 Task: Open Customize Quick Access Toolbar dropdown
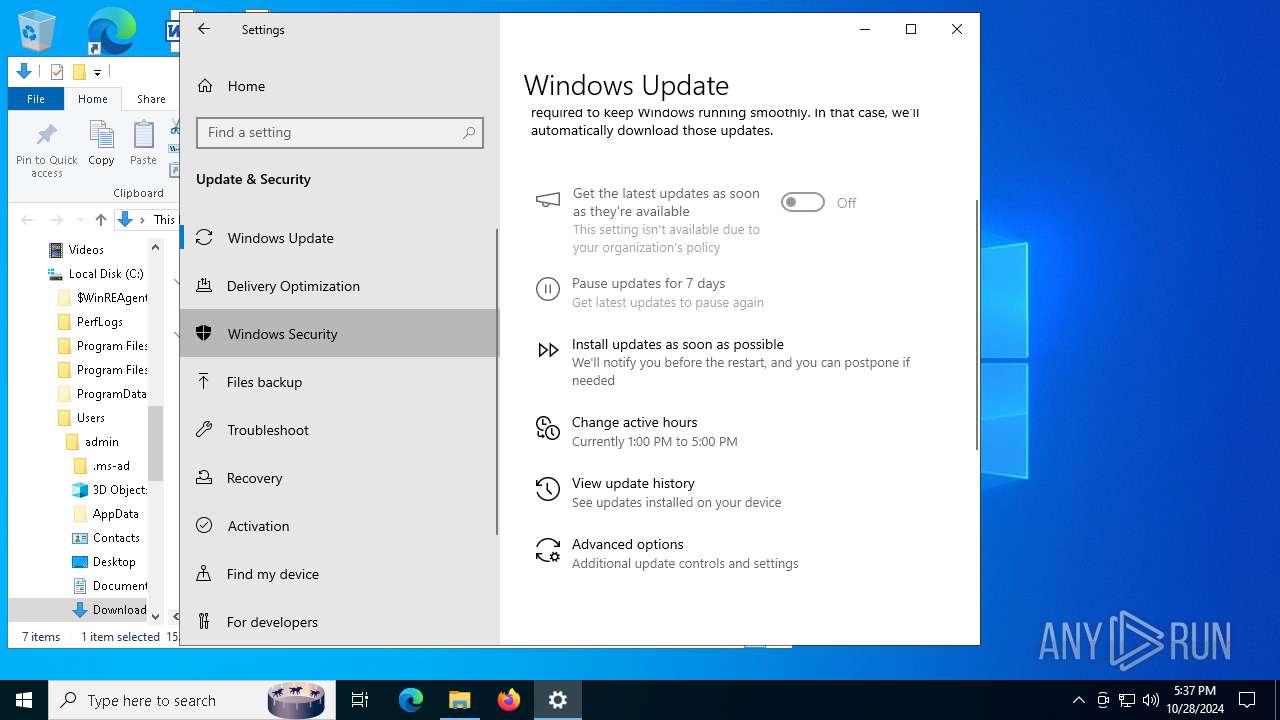pos(97,72)
